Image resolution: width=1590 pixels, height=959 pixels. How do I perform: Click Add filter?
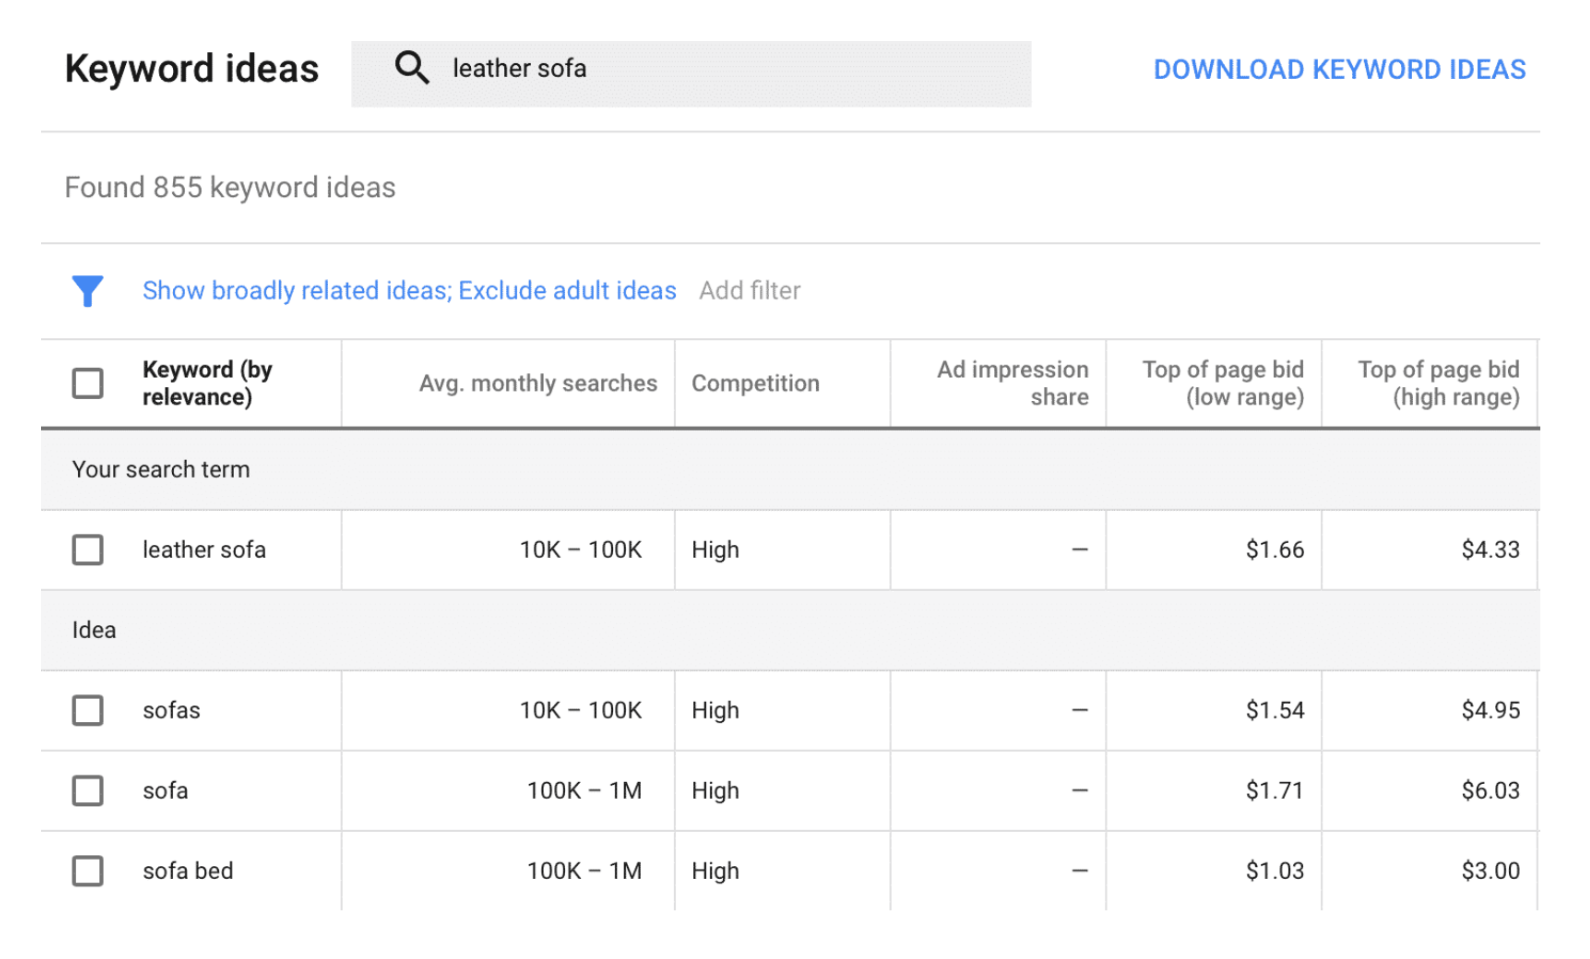[750, 291]
